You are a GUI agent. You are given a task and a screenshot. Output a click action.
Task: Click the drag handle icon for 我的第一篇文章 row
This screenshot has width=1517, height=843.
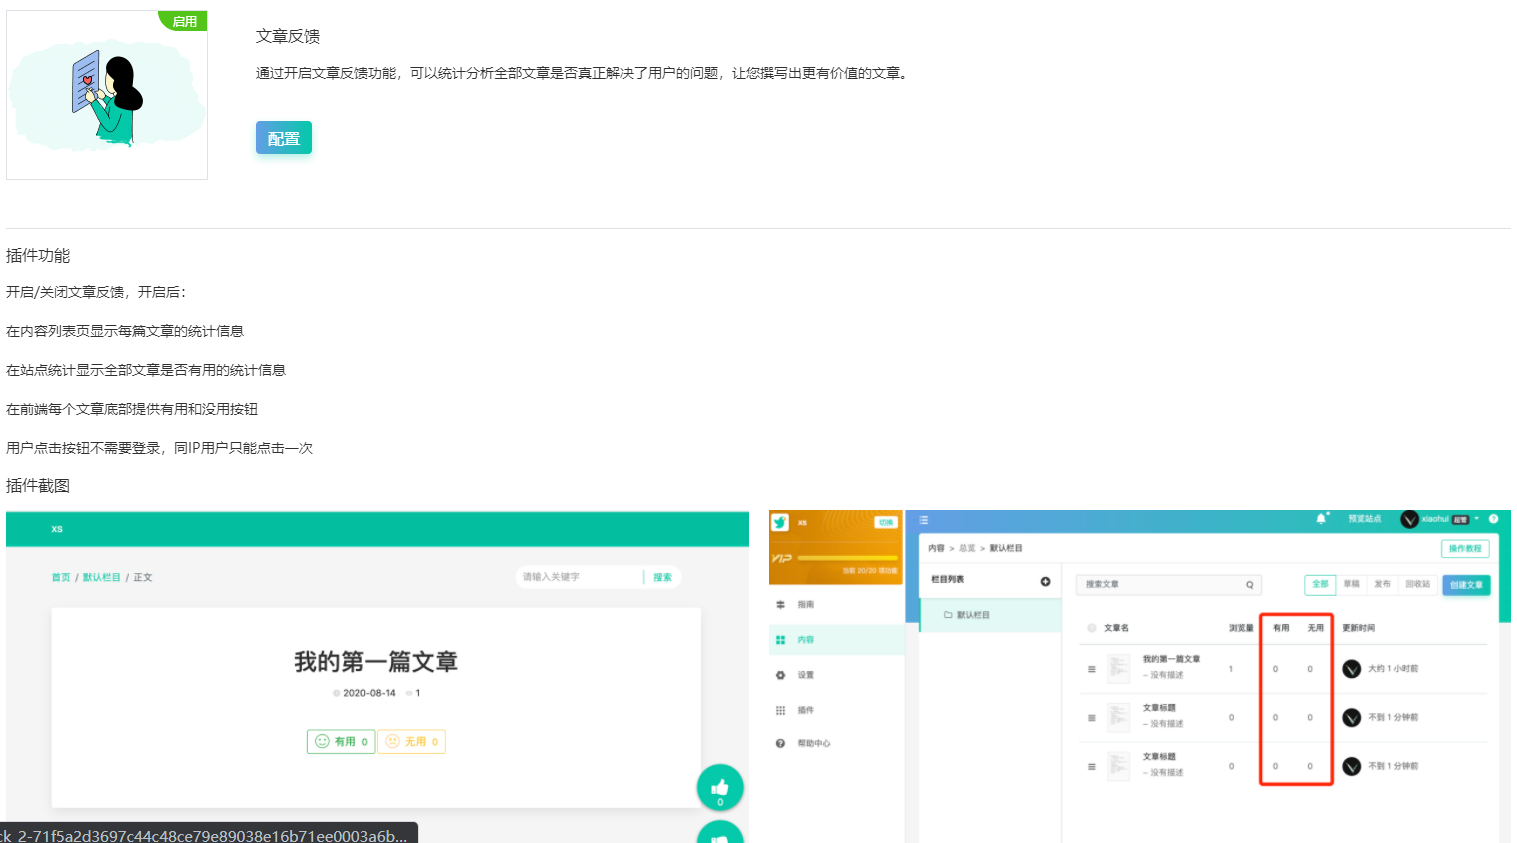(x=1091, y=669)
